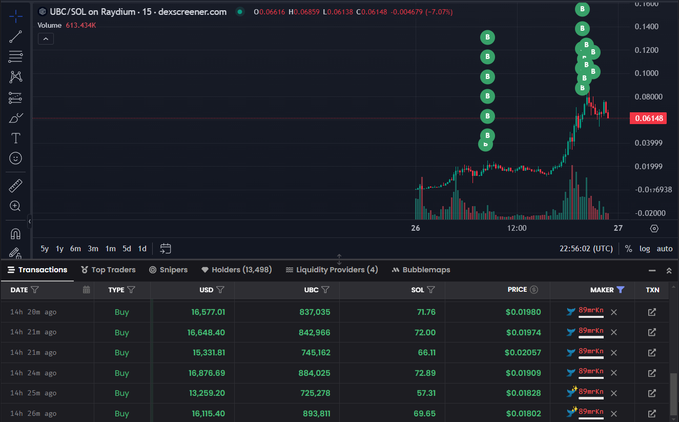Open chart settings gear near time axis
The width and height of the screenshot is (679, 422).
click(x=654, y=228)
